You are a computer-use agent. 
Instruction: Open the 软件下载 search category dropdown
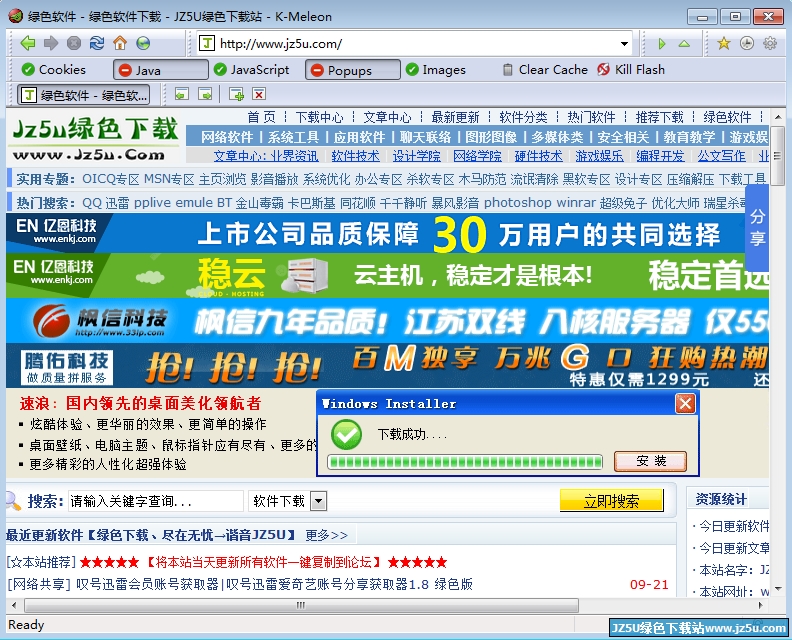318,501
